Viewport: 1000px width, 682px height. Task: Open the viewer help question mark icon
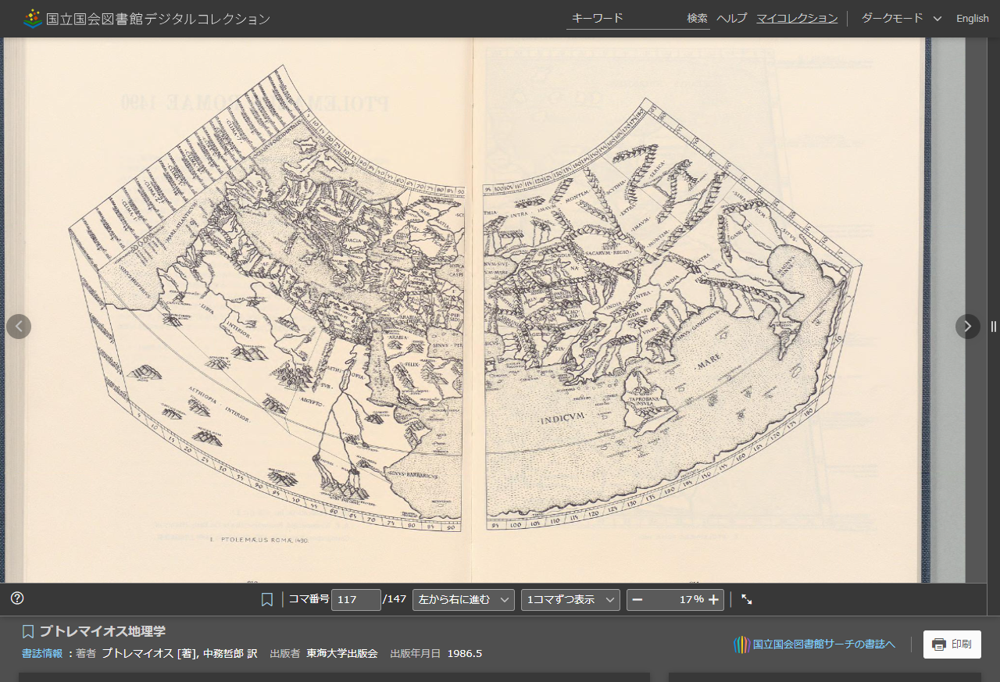(x=17, y=598)
